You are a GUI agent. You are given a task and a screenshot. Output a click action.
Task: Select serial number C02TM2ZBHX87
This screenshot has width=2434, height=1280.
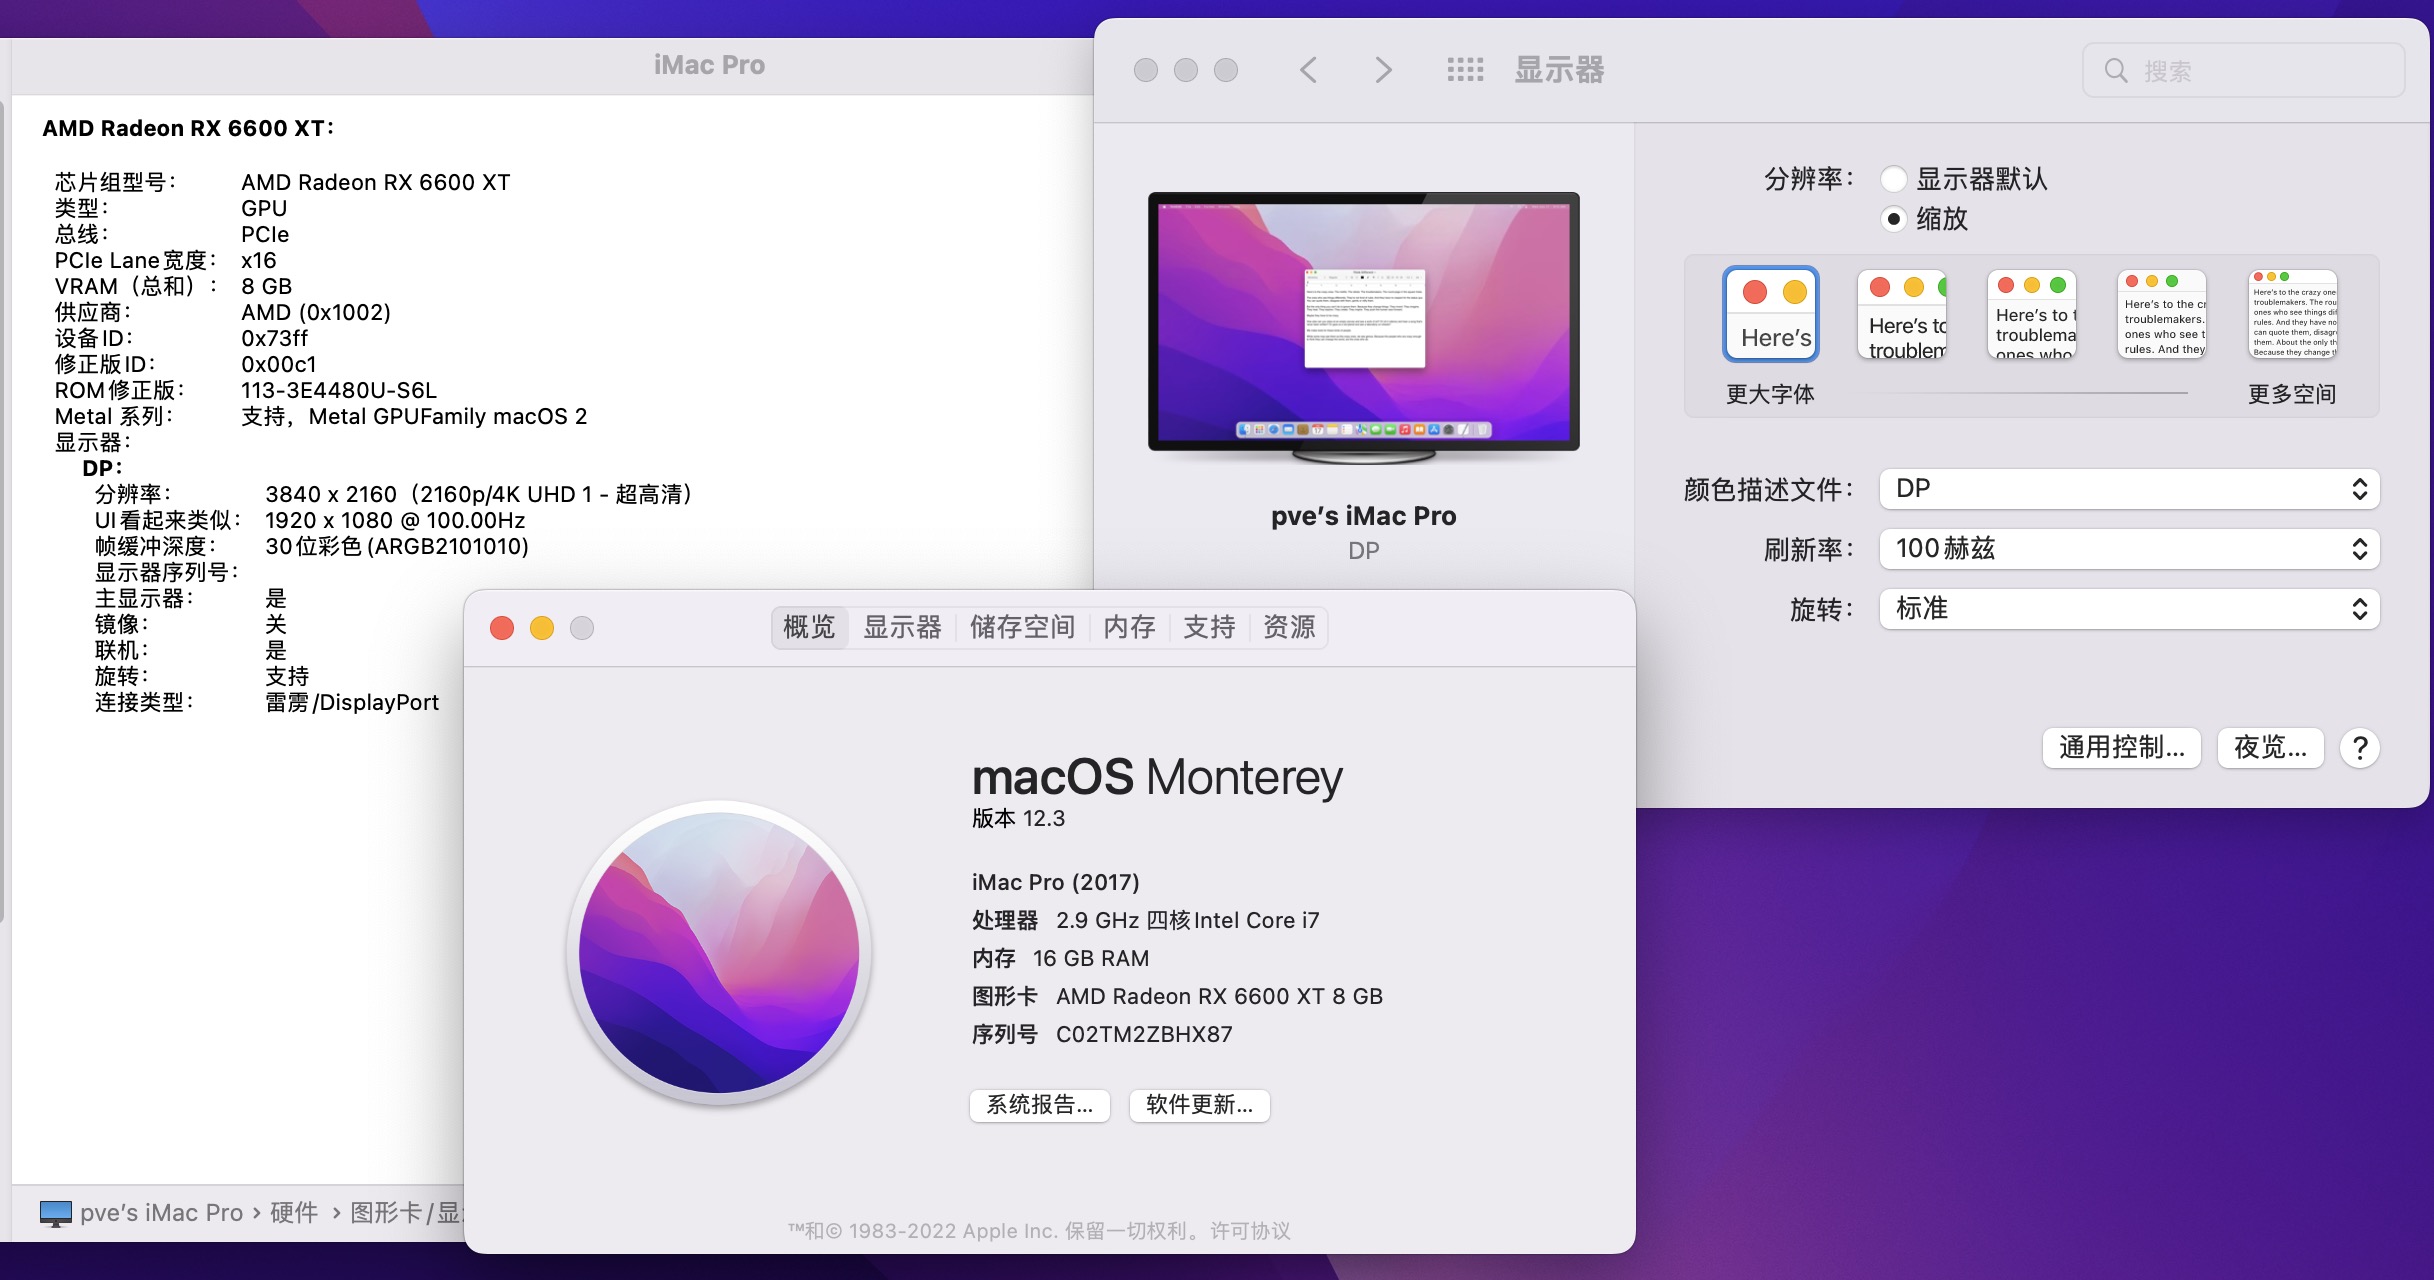tap(1144, 1034)
